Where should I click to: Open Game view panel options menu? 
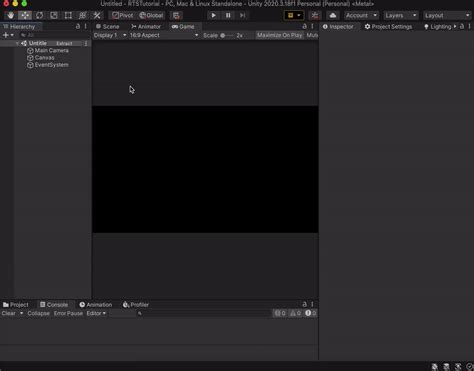312,26
